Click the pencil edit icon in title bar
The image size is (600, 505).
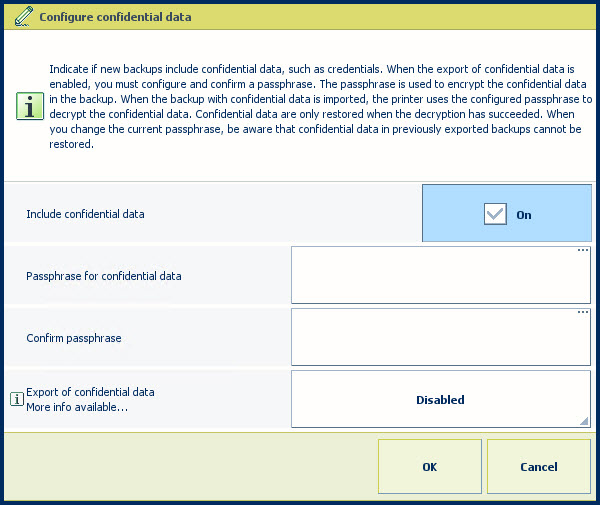[24, 17]
